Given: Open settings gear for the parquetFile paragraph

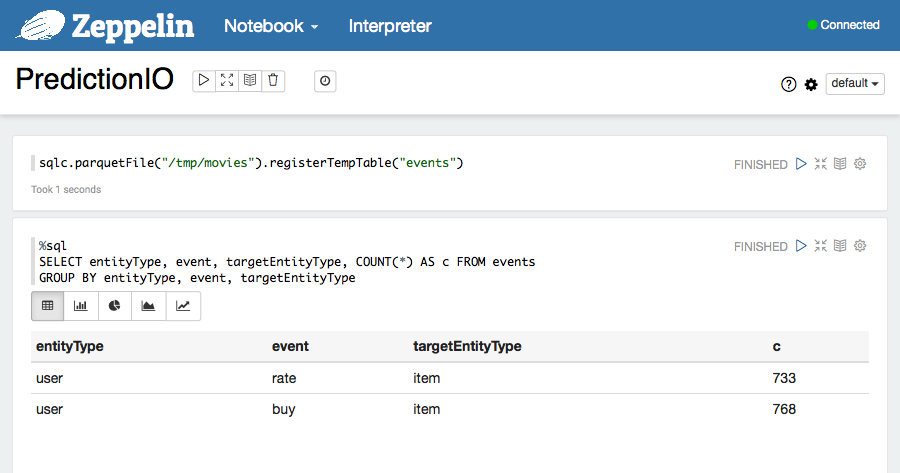Looking at the screenshot, I should [860, 164].
